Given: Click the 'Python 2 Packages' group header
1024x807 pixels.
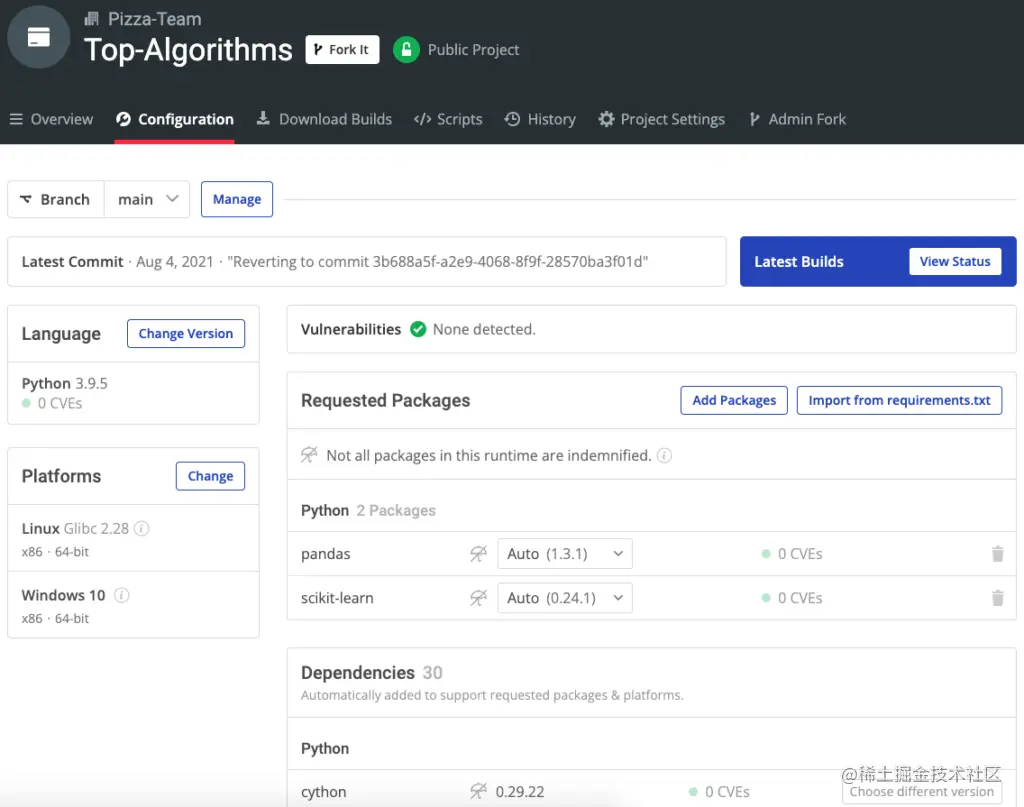Looking at the screenshot, I should tap(368, 511).
